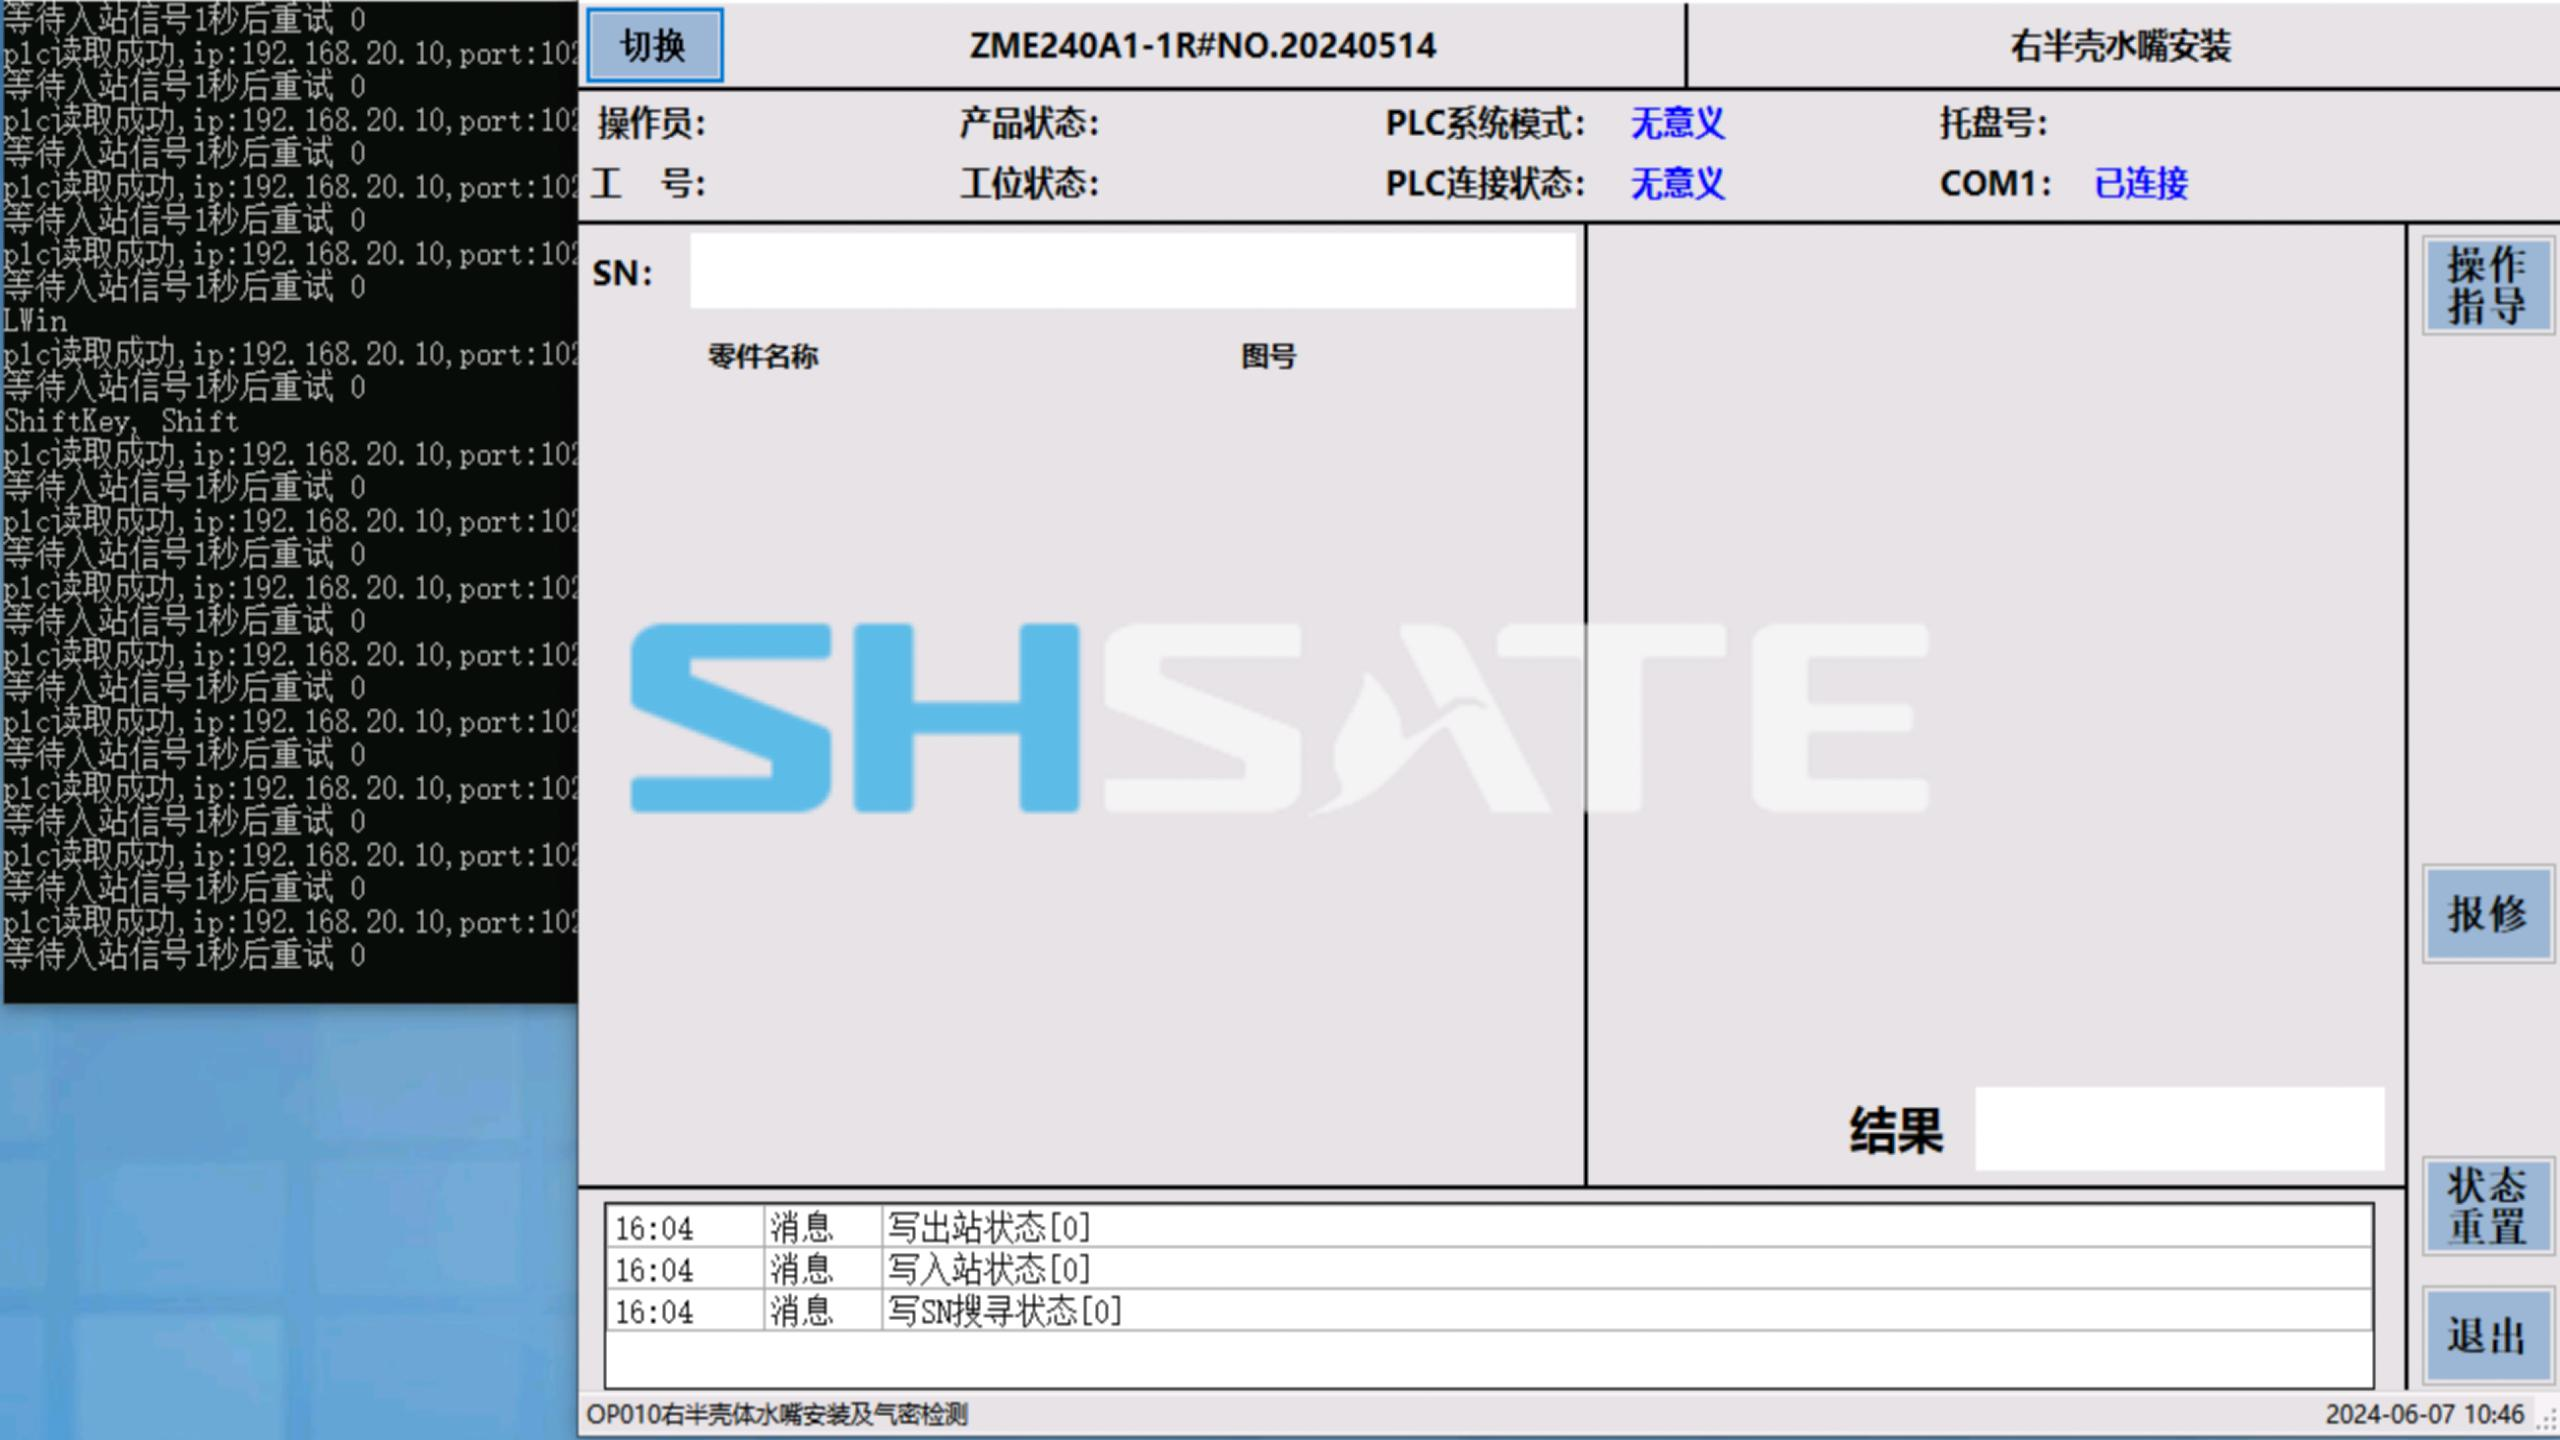Click the SHSATE logo image
This screenshot has width=2560, height=1440.
1278,718
